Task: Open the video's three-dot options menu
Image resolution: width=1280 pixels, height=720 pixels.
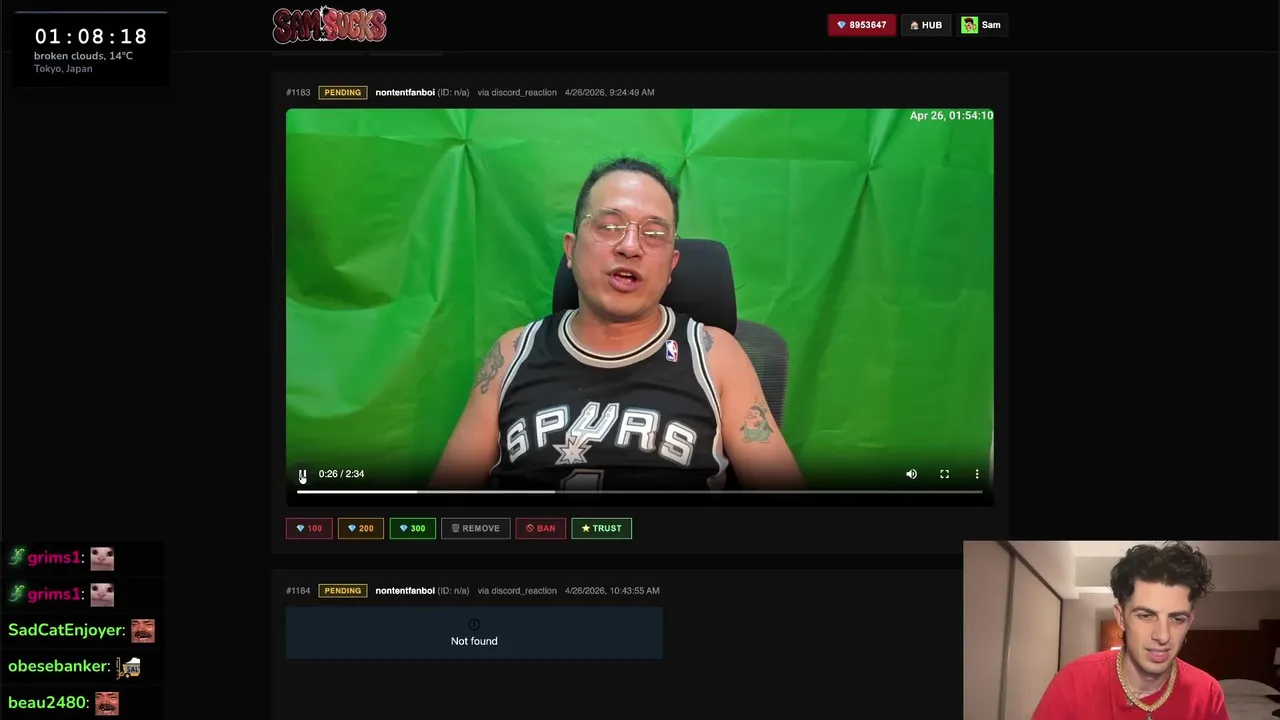Action: [x=977, y=474]
